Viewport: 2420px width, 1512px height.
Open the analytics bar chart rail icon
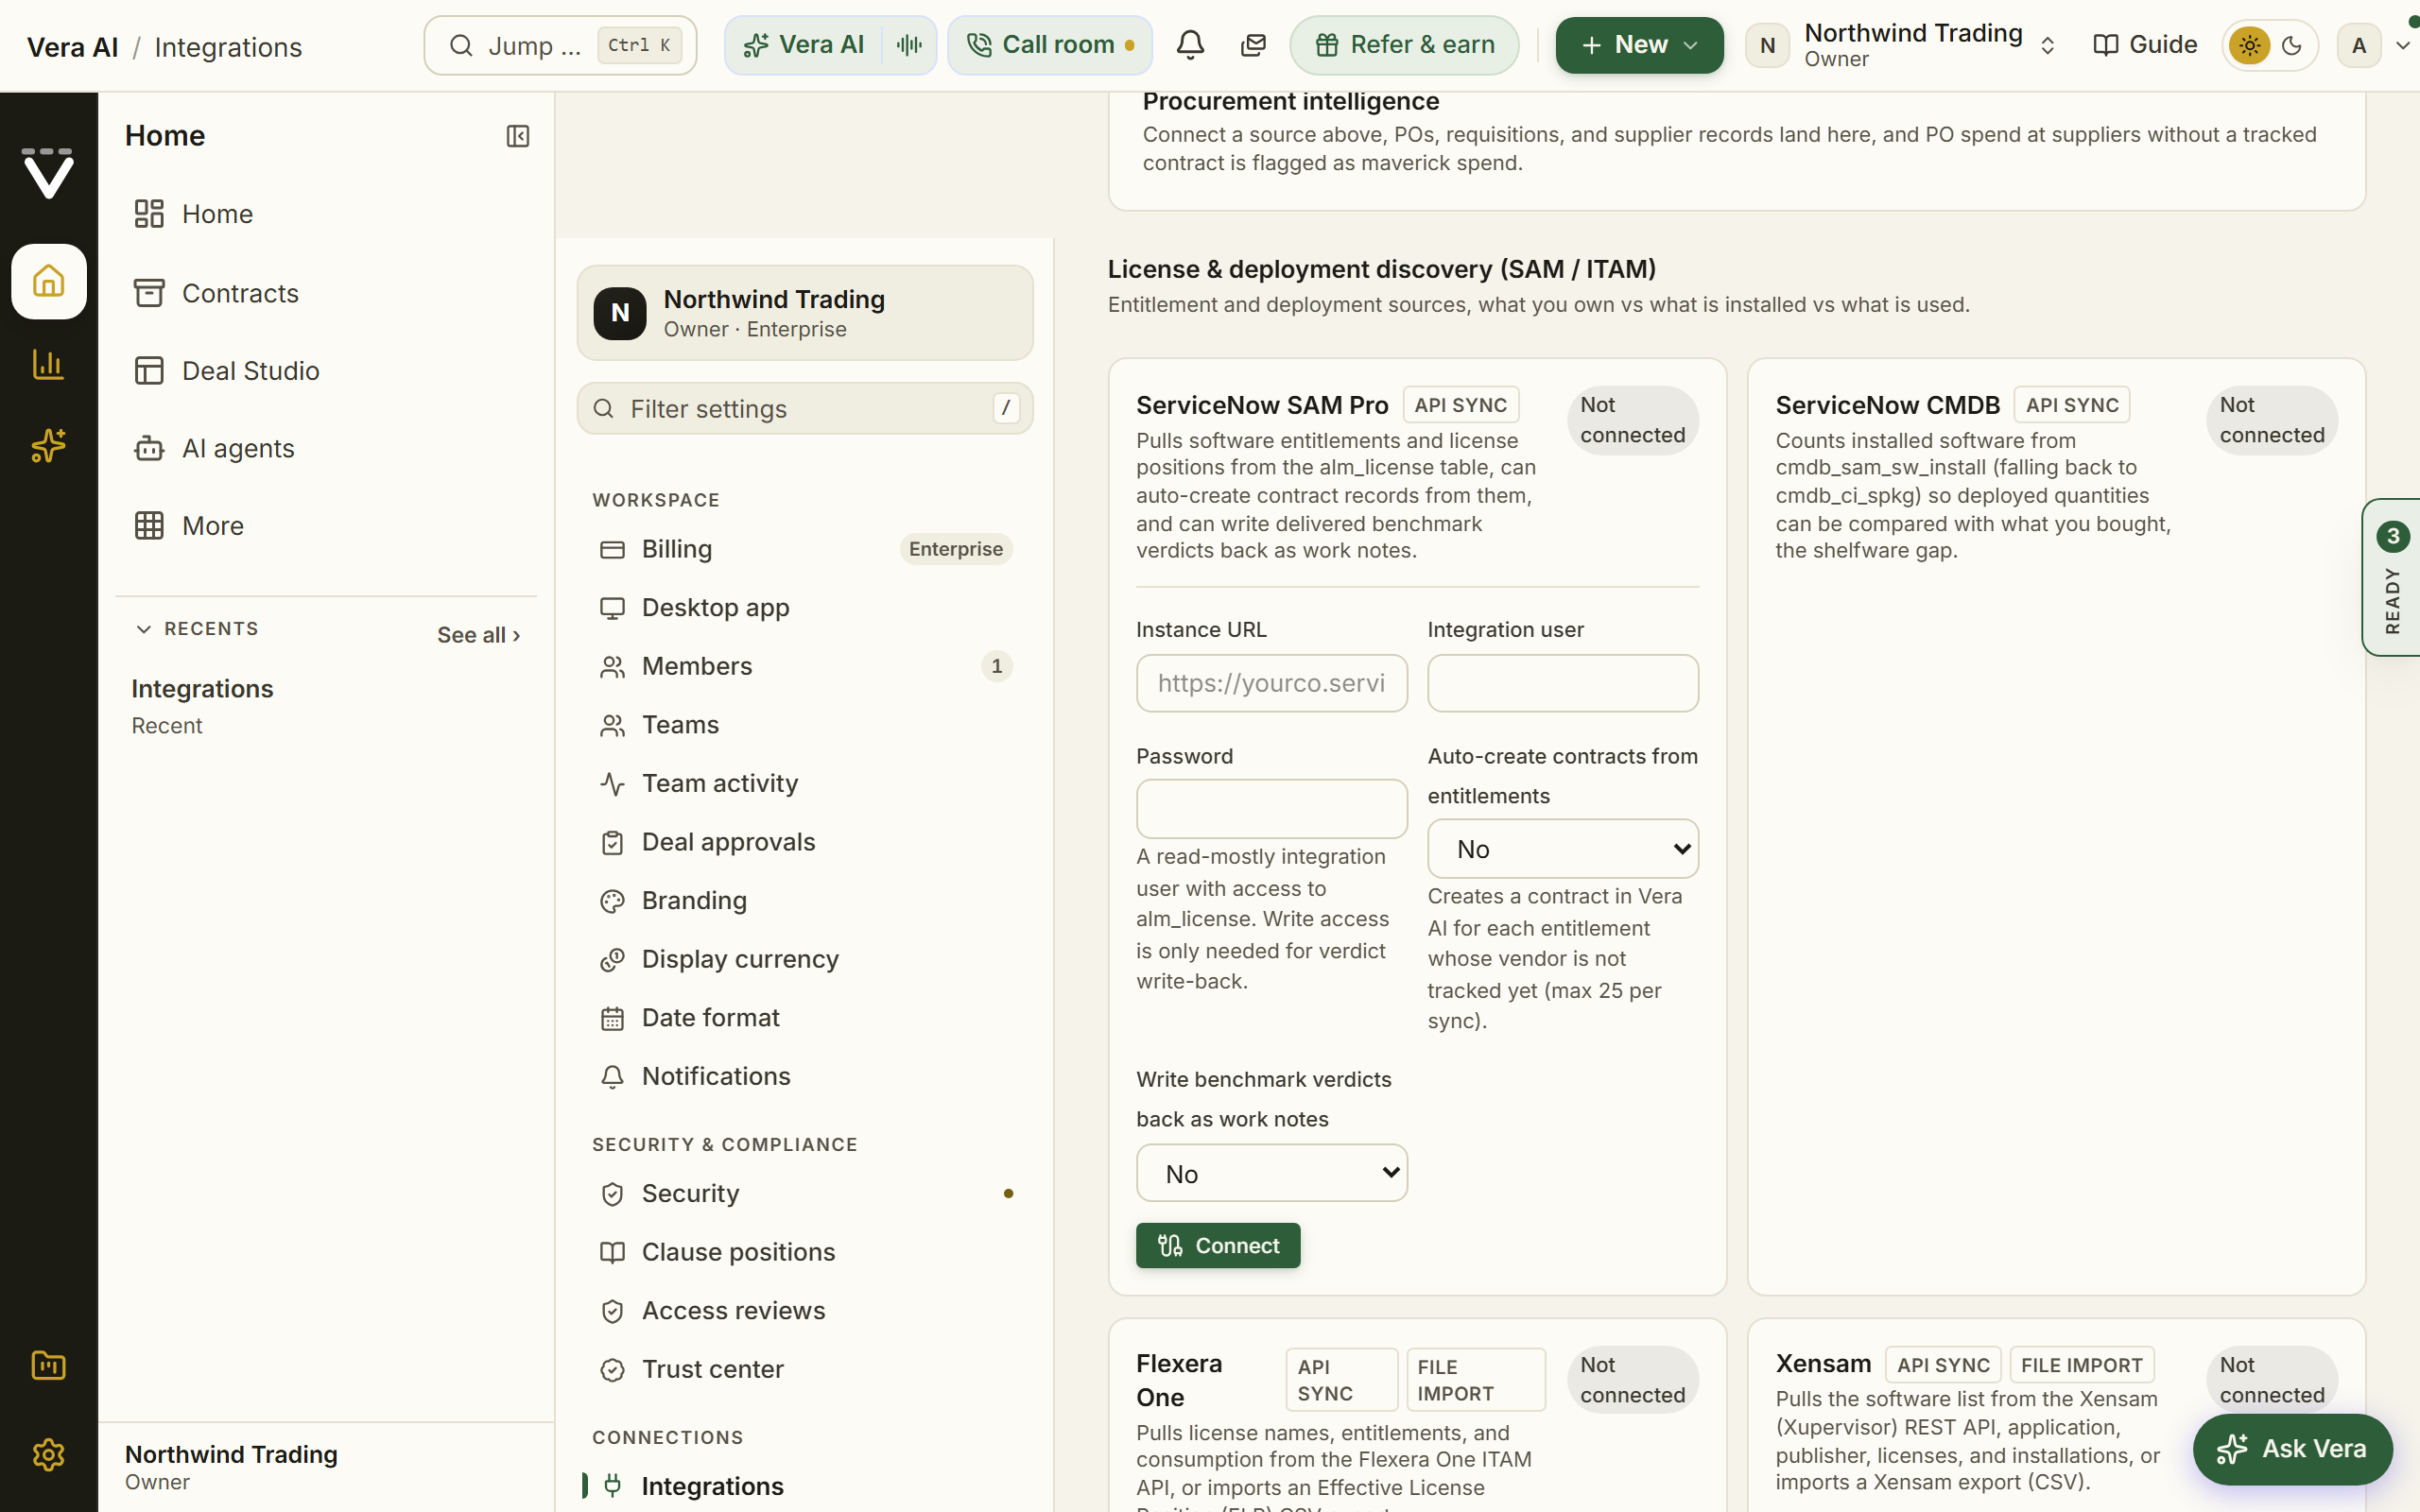48,364
